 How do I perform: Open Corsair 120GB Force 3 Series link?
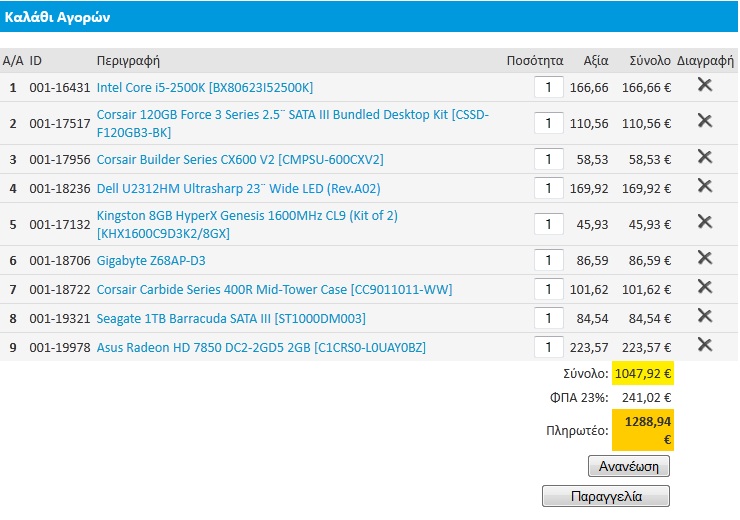293,124
